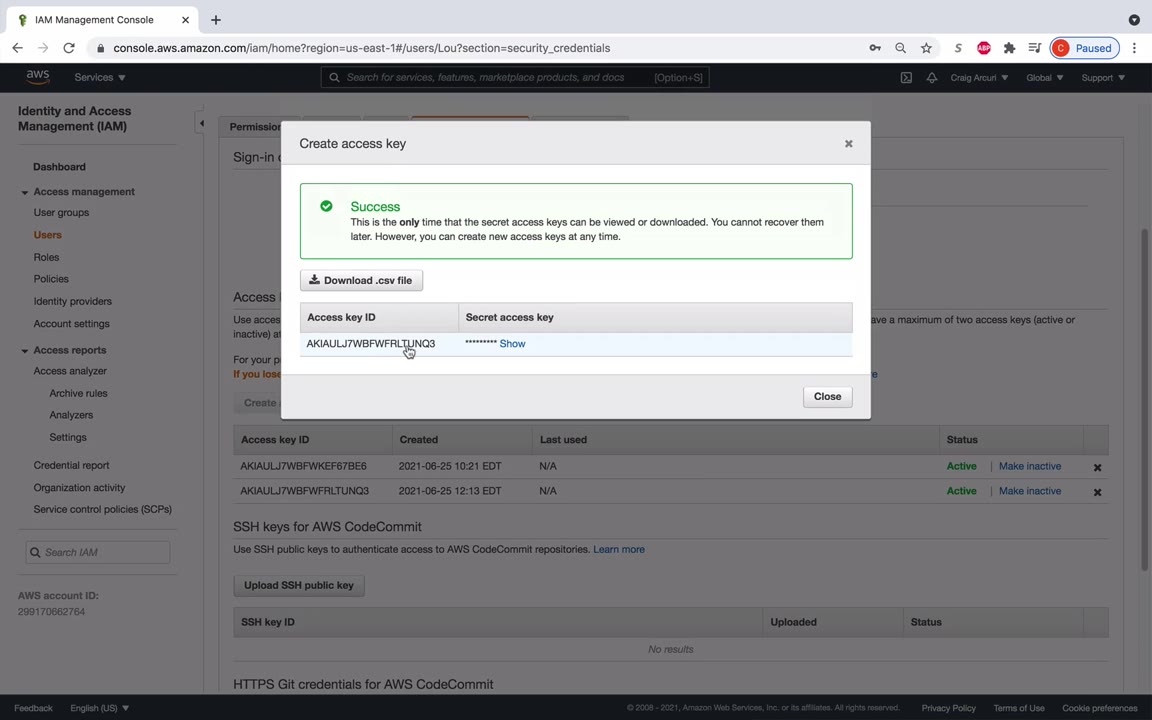The height and width of the screenshot is (720, 1152).
Task: Collapse Access reports section
Action: point(24,351)
